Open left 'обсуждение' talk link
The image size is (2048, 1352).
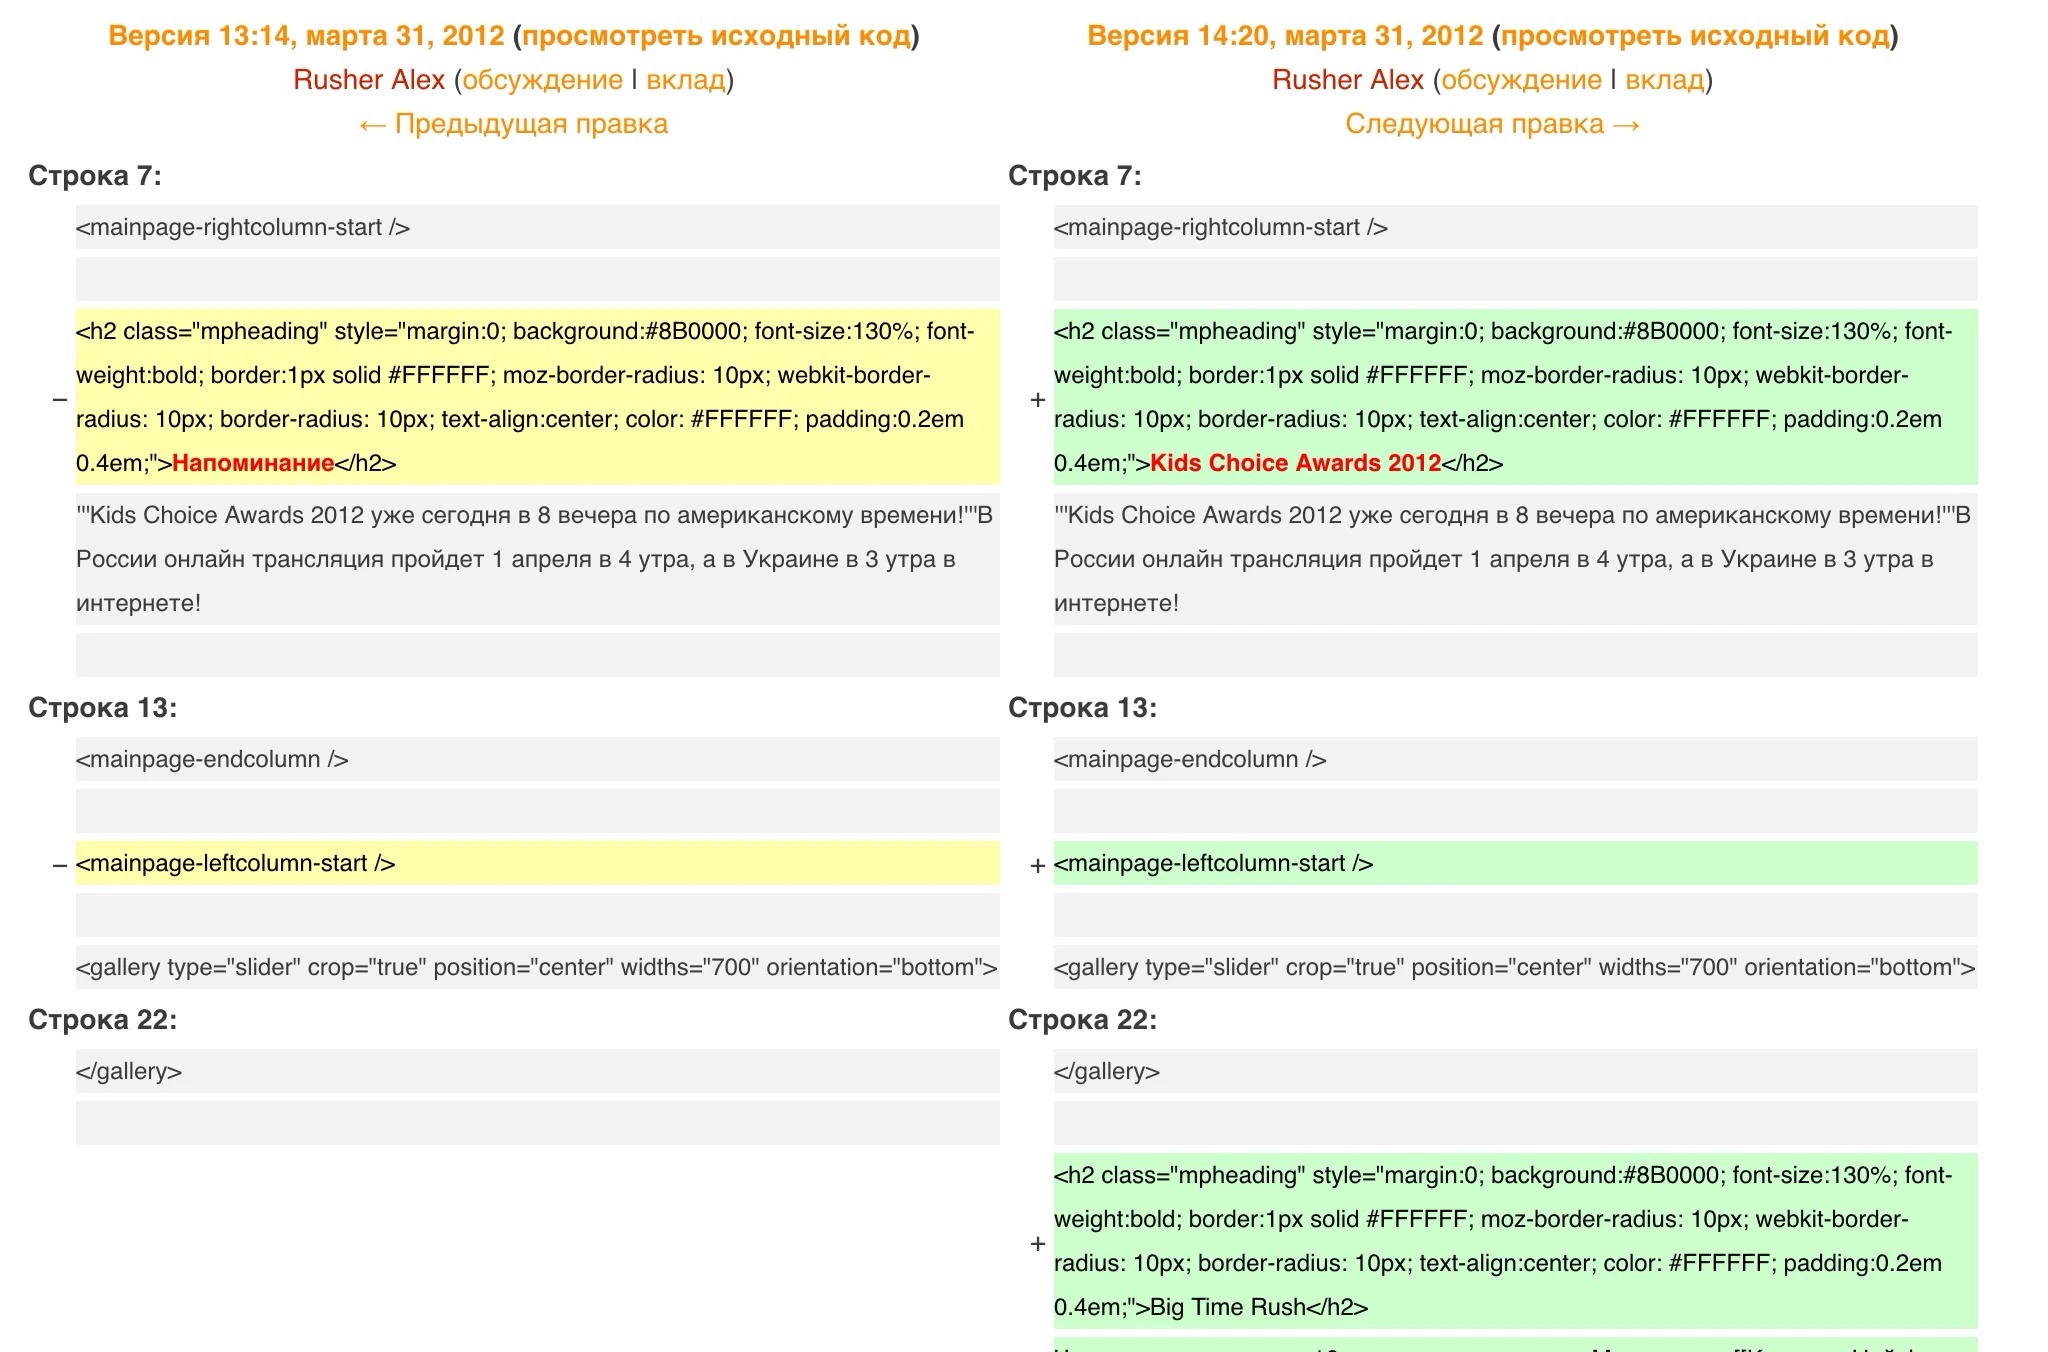click(542, 80)
